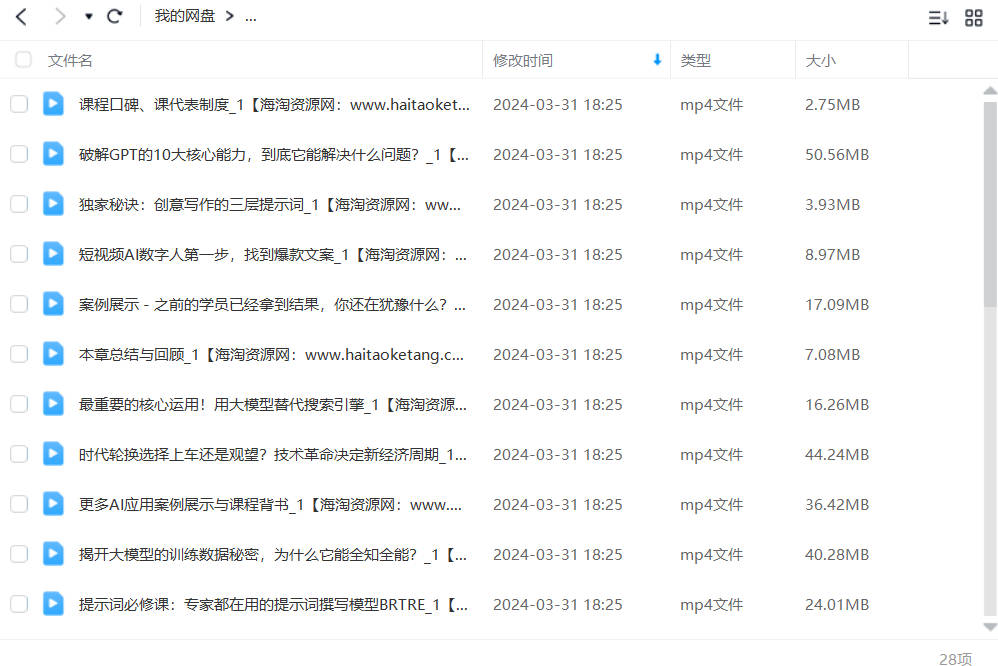Select file name 课程口碑、课代表制度_1

(274, 104)
